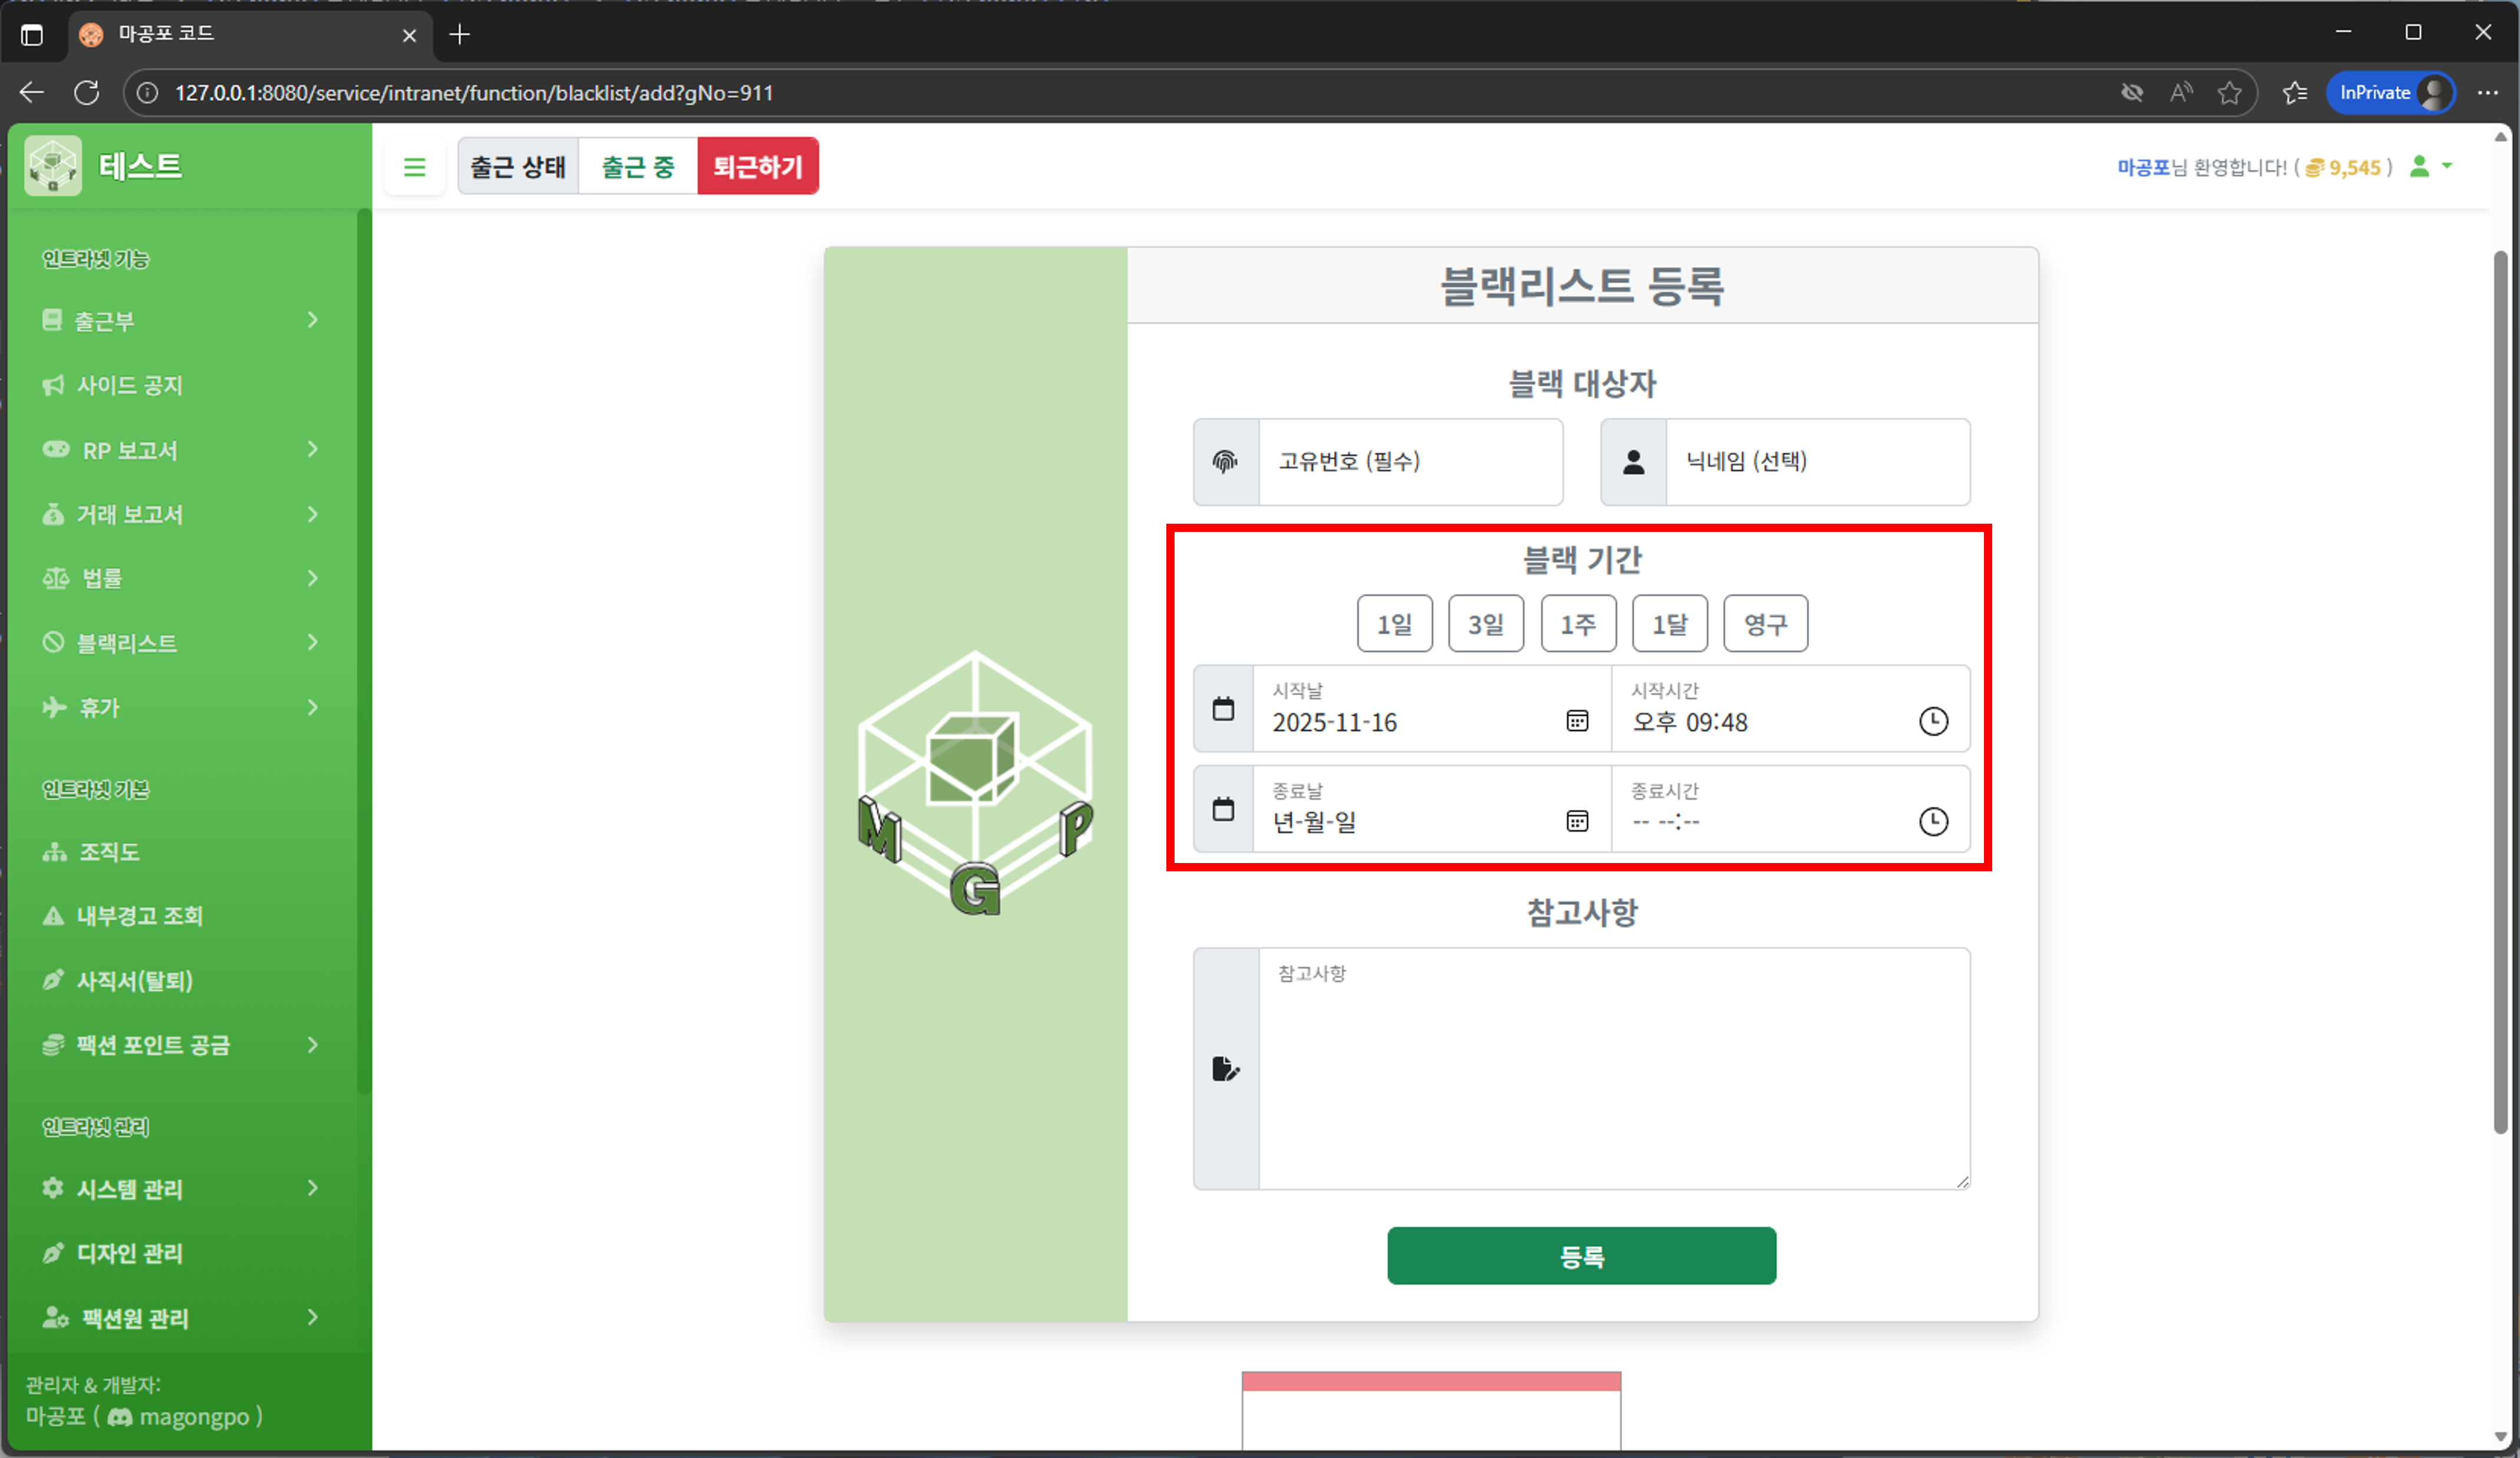Click the 시작날 date value 2025-11-16
This screenshot has height=1458, width=2520.
(1335, 723)
